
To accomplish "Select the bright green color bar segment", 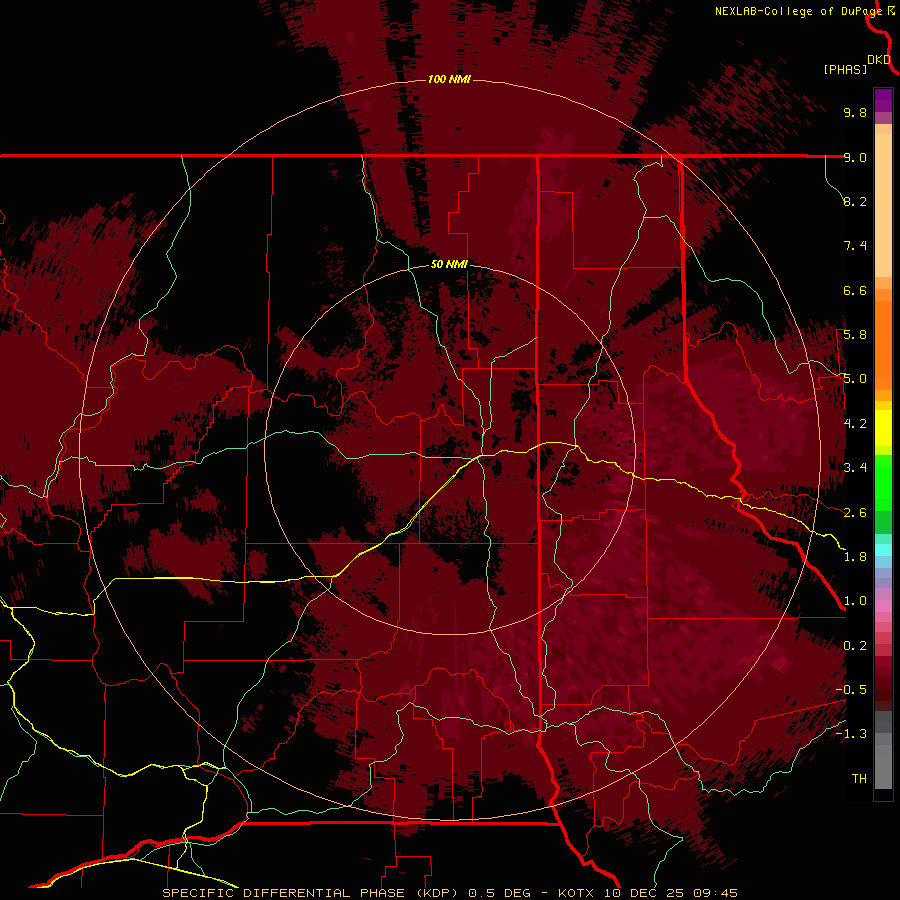I will pos(883,483).
